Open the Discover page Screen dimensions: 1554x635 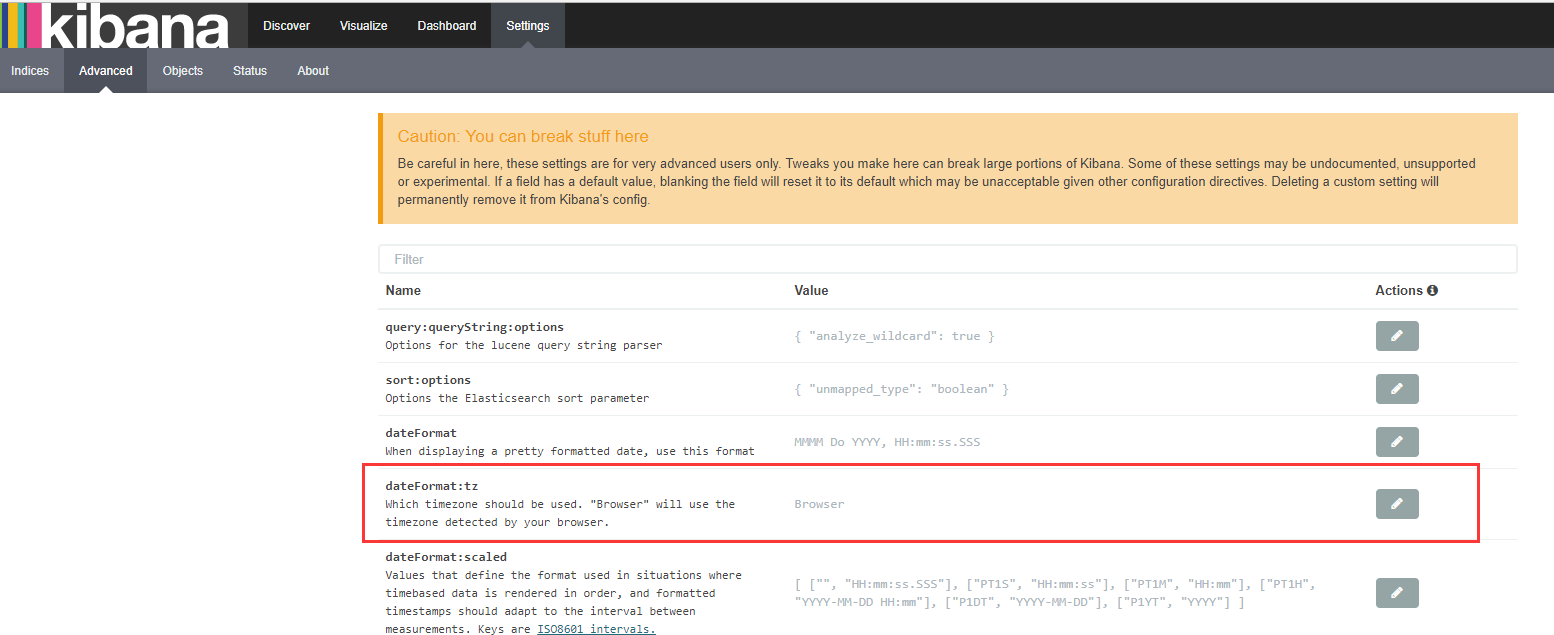click(287, 25)
